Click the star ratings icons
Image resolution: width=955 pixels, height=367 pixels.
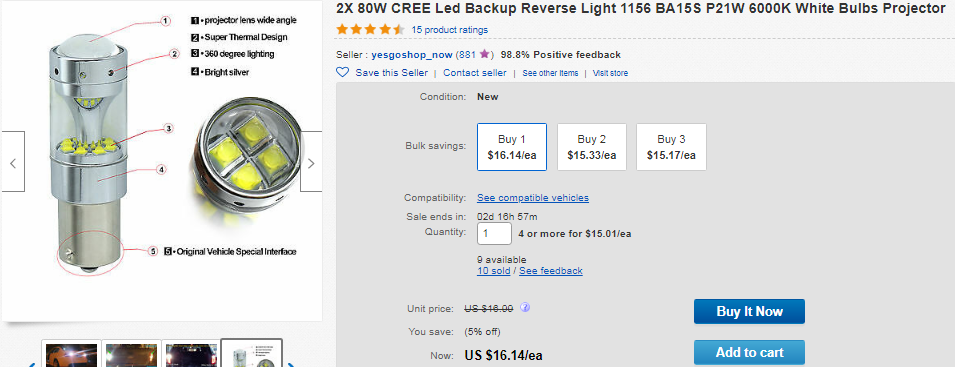[x=370, y=29]
